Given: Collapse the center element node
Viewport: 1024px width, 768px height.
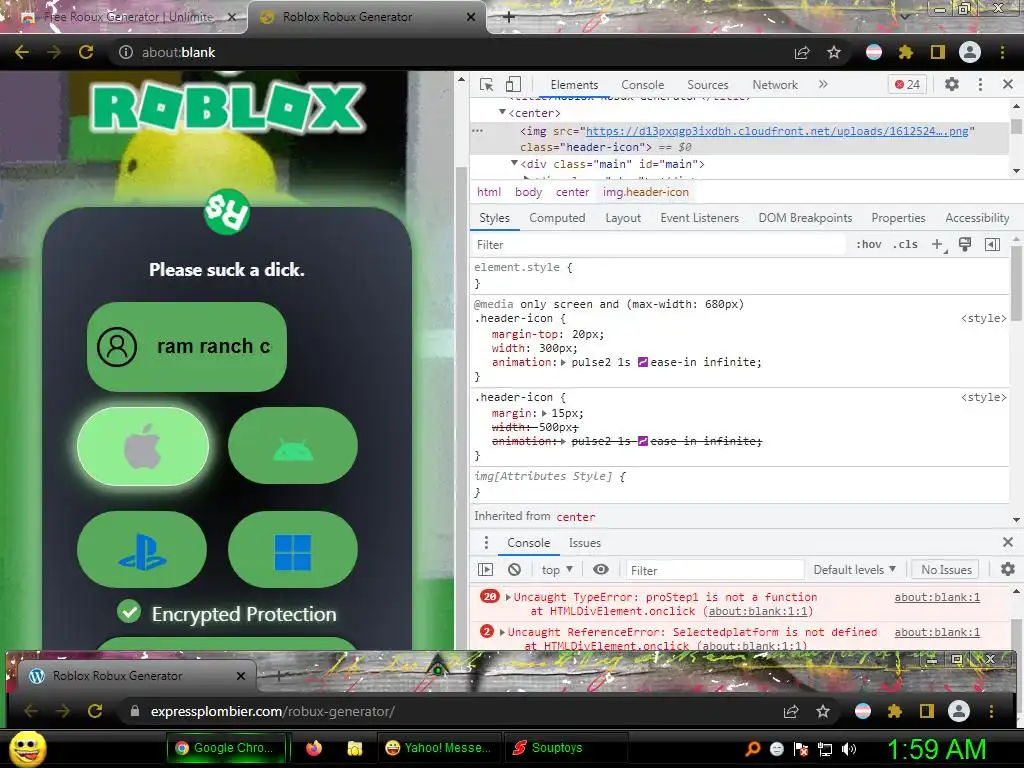Looking at the screenshot, I should tap(502, 112).
